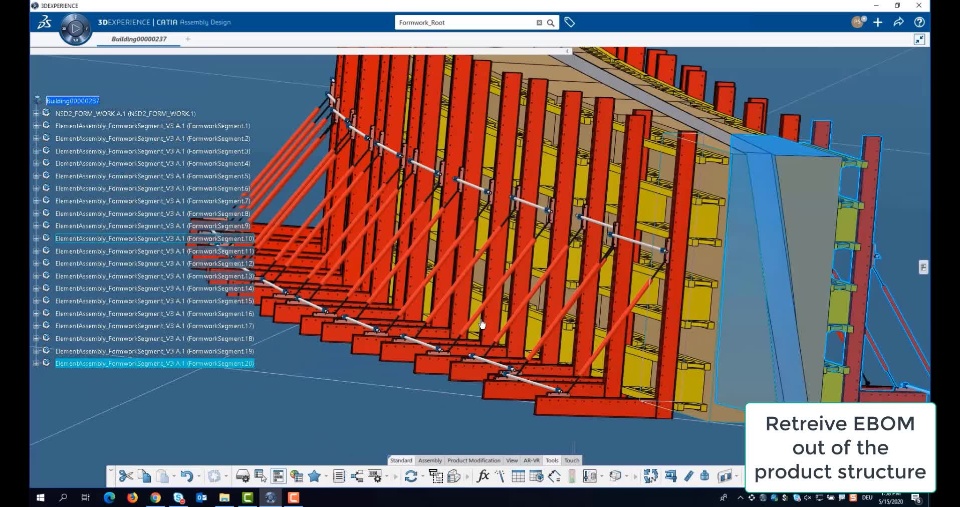Switch to the Standard toolbar tab

coord(401,460)
